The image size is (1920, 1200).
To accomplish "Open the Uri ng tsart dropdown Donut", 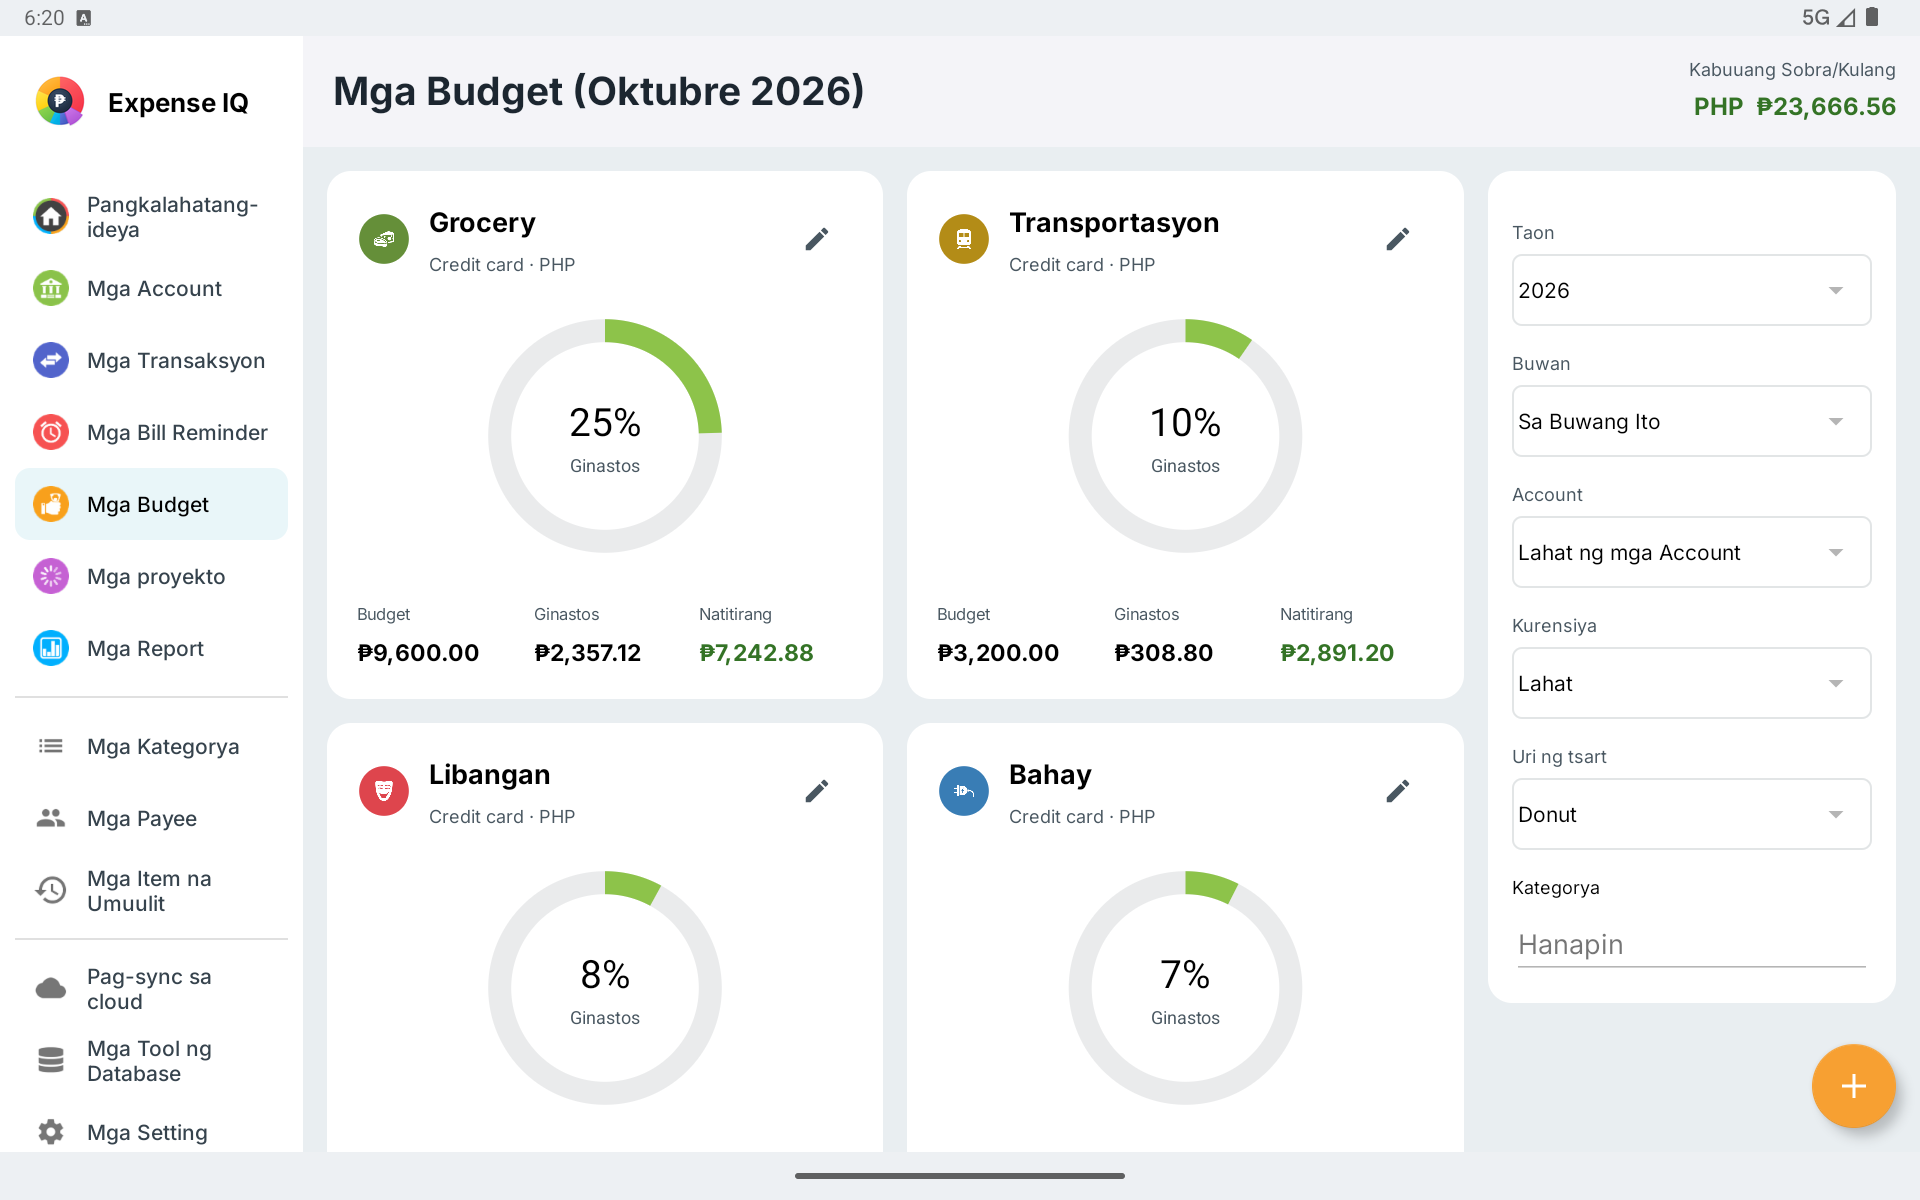I will pyautogui.click(x=1691, y=814).
